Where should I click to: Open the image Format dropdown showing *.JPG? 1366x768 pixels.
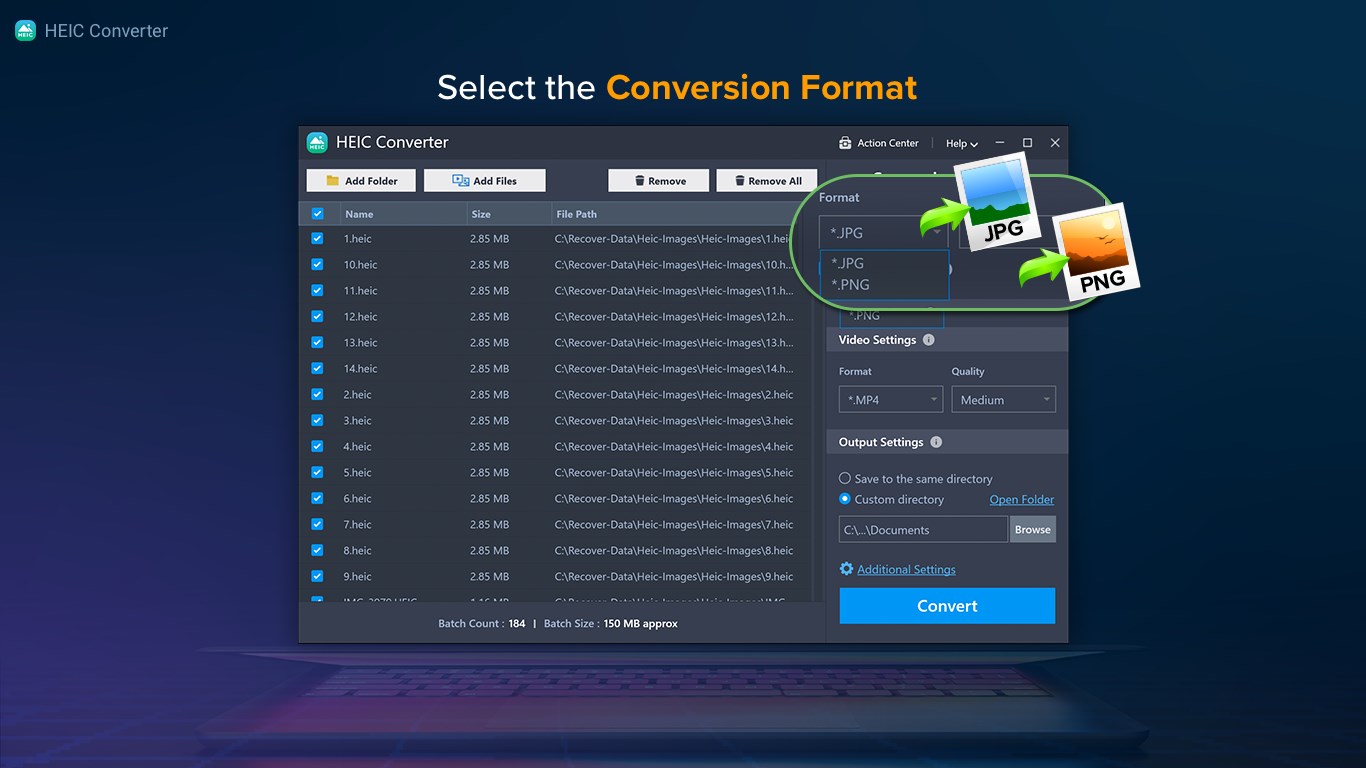point(884,233)
